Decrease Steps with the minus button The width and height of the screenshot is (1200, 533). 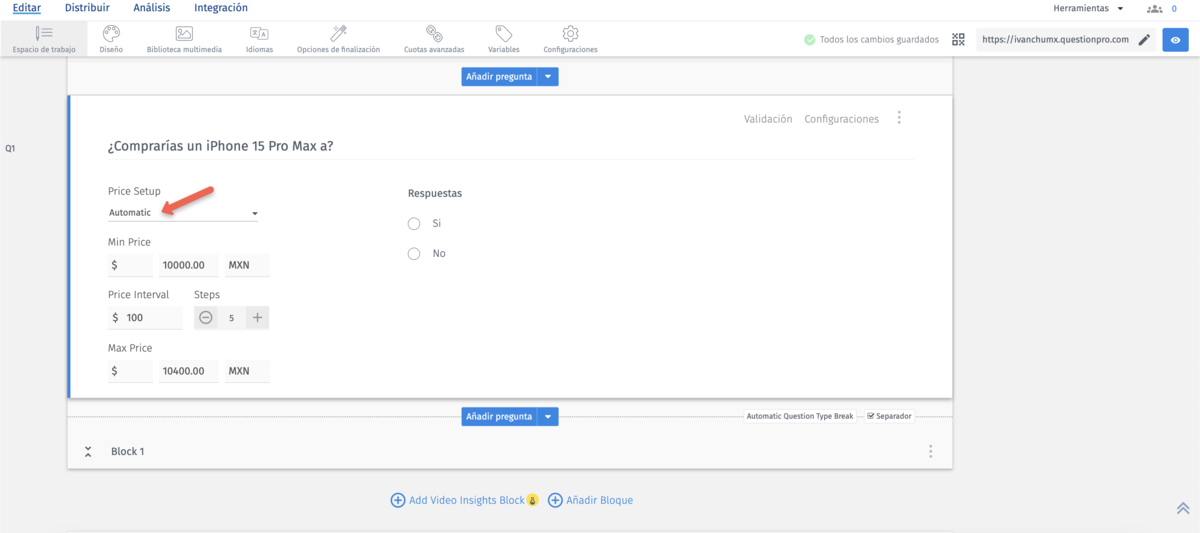click(206, 317)
